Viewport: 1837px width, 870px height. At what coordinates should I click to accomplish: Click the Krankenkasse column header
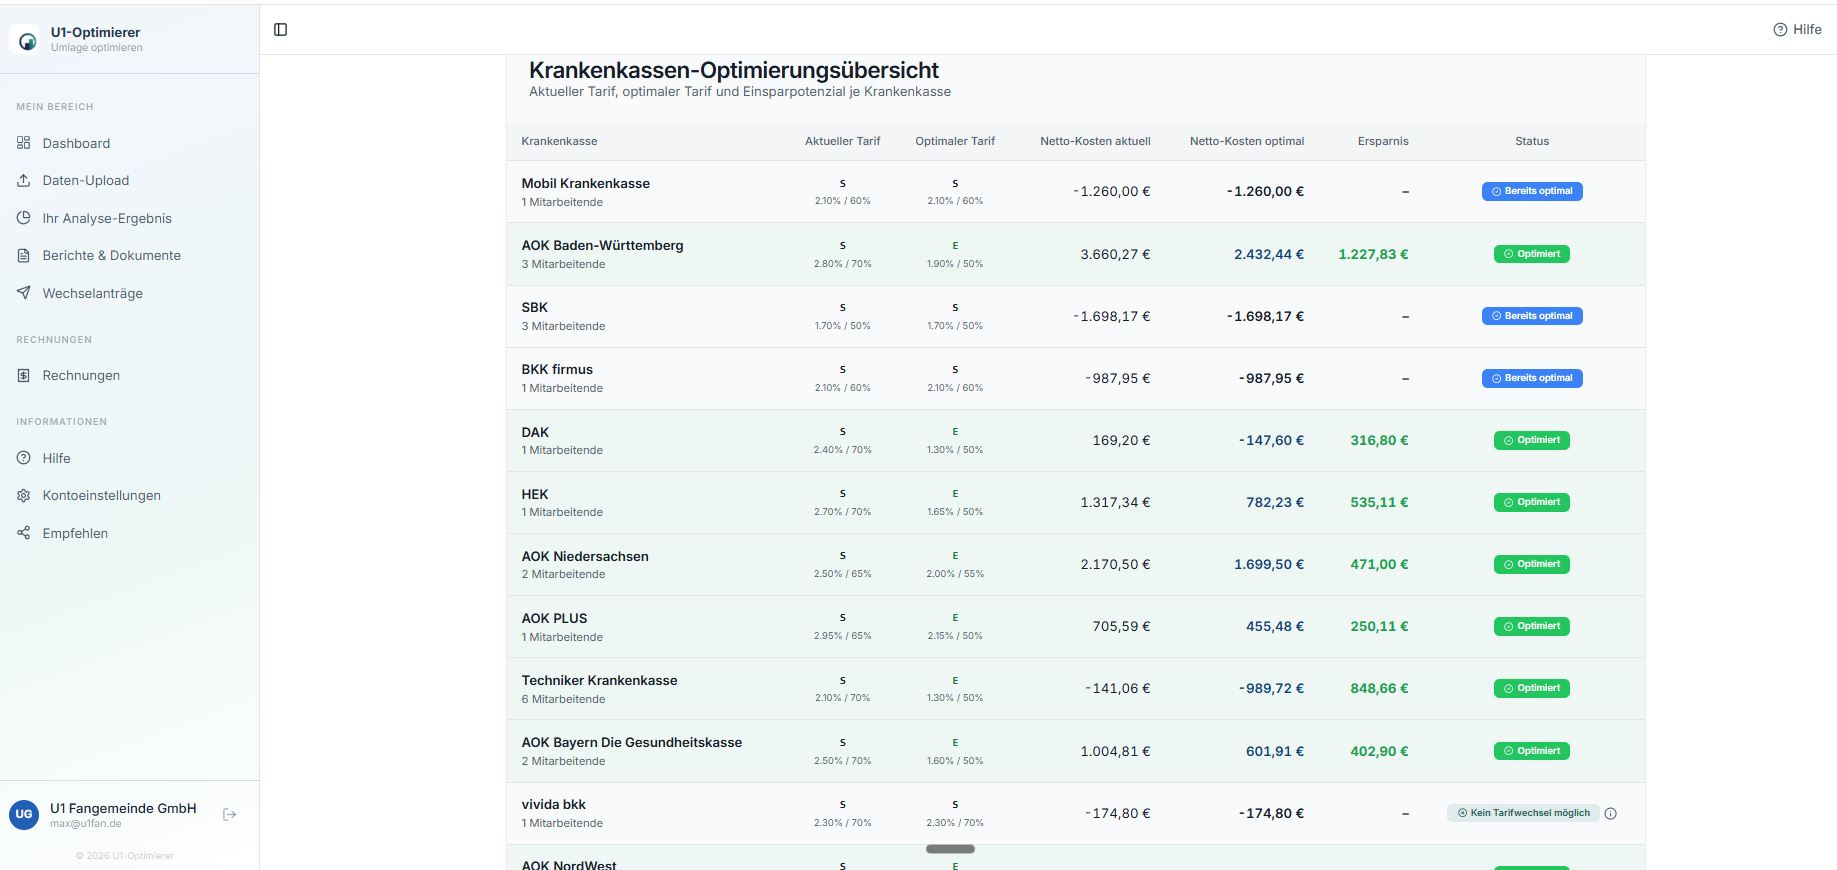pyautogui.click(x=559, y=141)
